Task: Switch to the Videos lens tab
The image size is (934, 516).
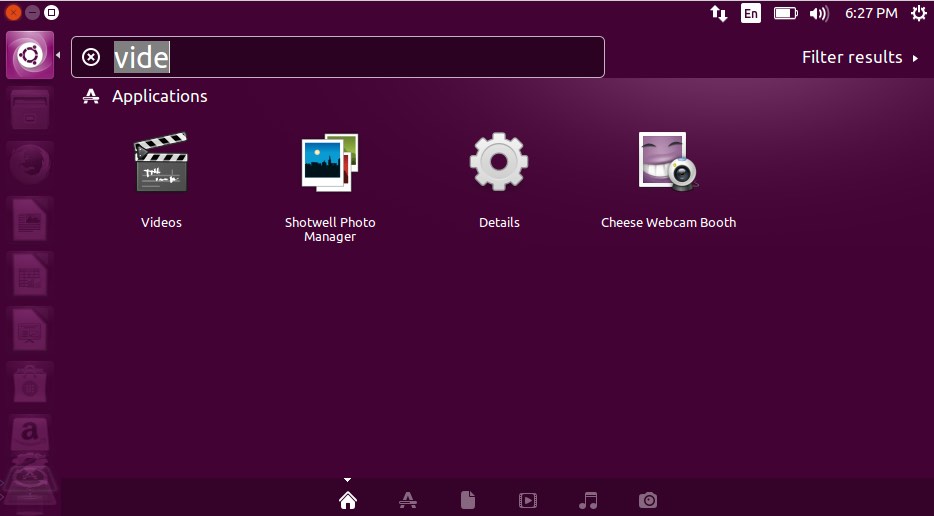Action: [x=528, y=500]
